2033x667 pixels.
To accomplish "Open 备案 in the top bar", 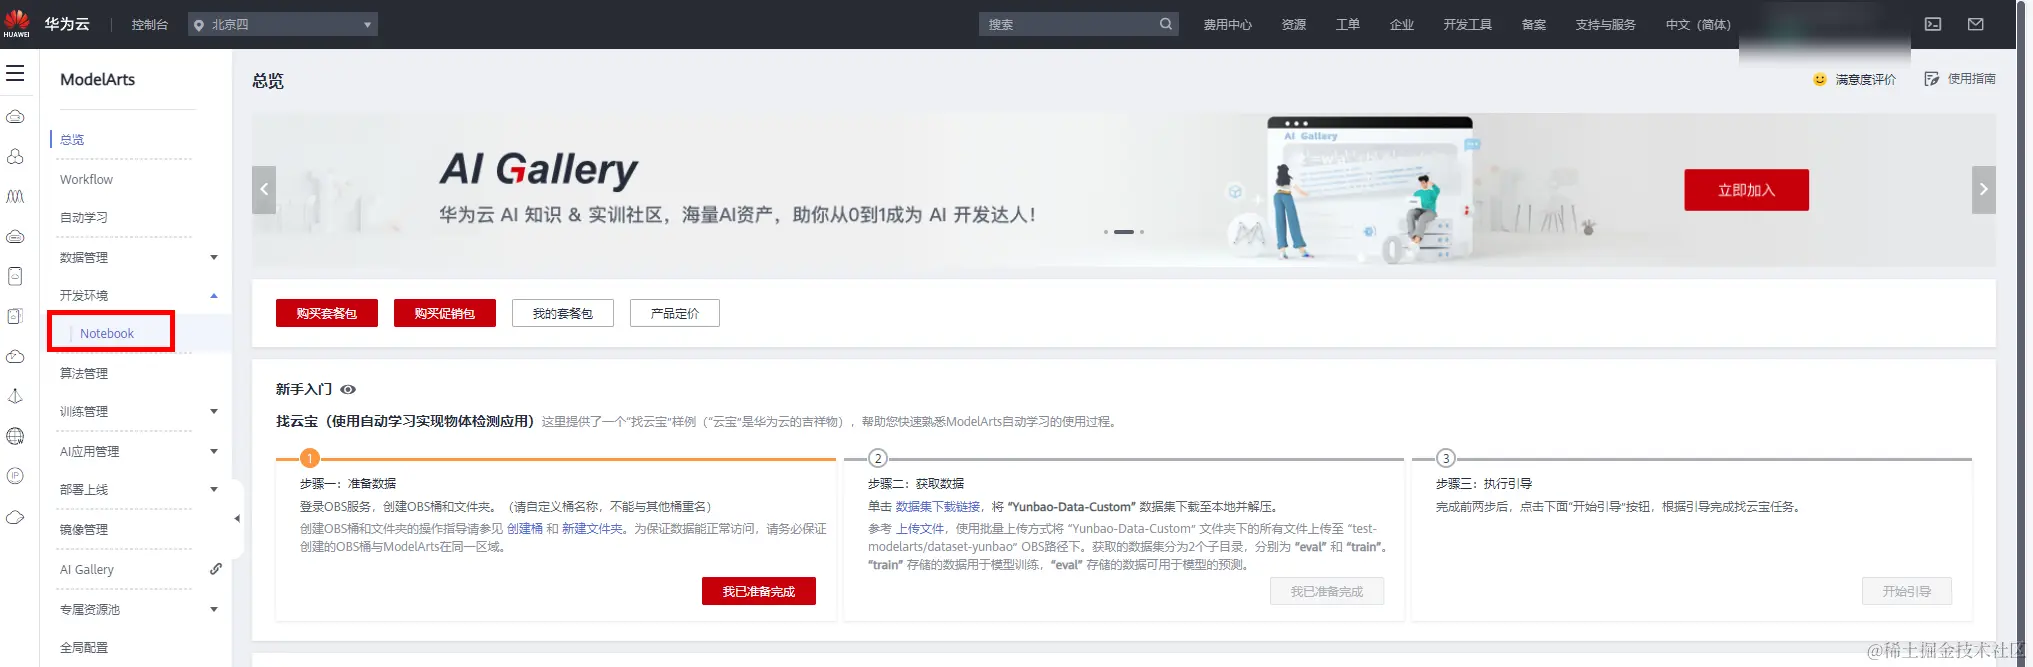I will coord(1534,24).
